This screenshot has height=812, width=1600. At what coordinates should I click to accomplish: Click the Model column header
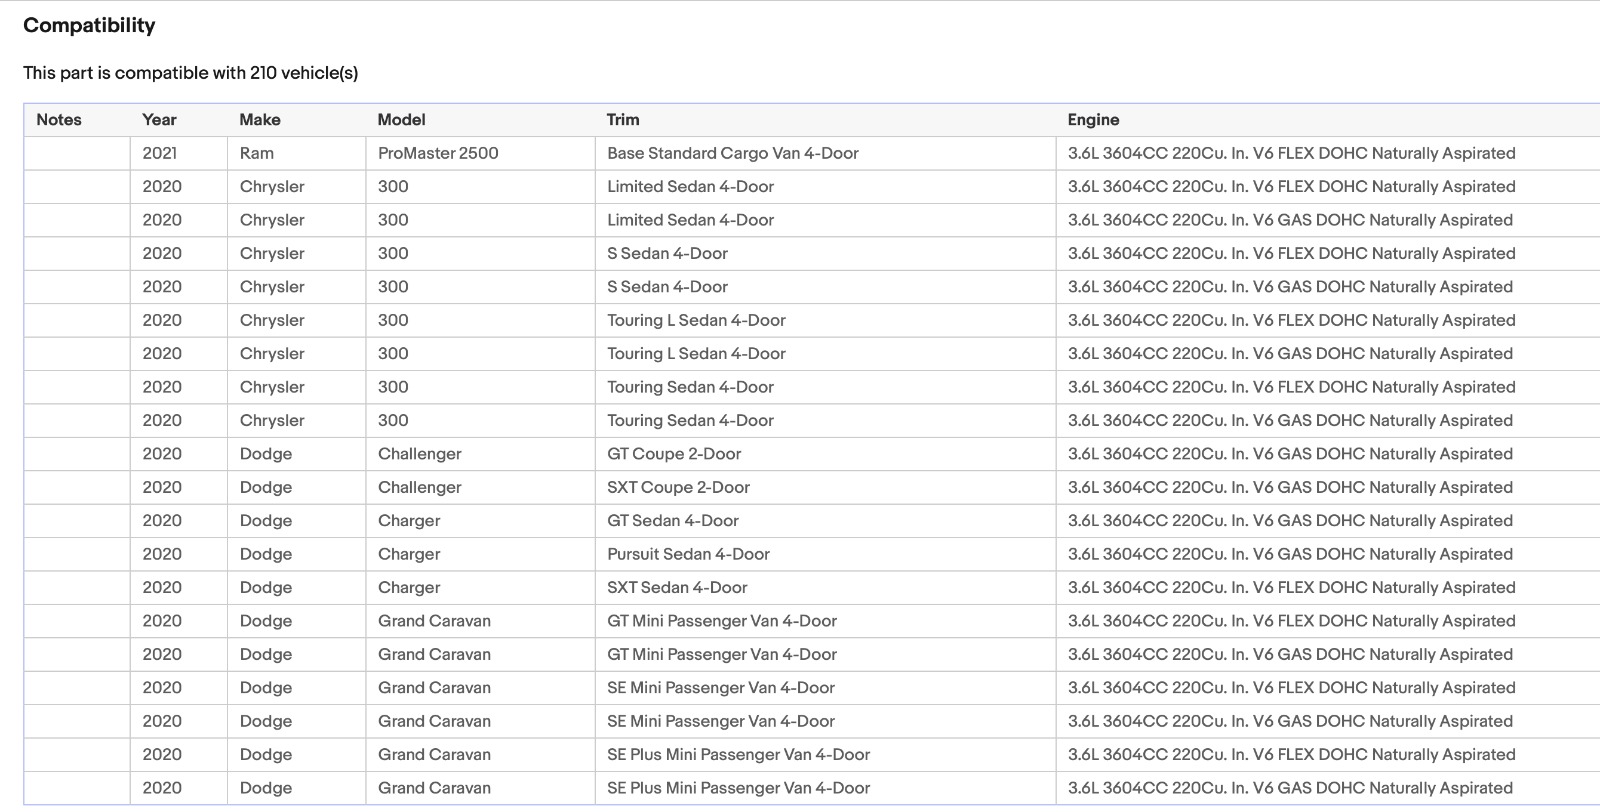click(x=401, y=120)
